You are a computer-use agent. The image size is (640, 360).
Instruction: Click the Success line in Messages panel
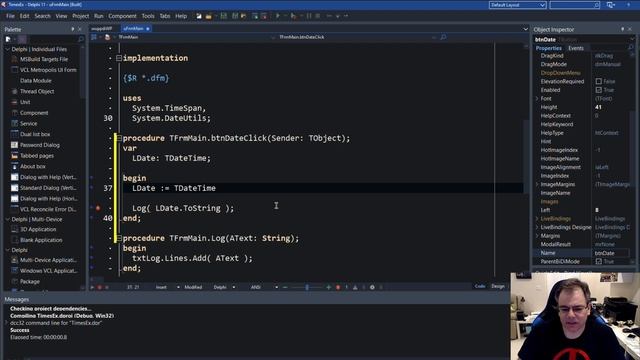(20, 330)
